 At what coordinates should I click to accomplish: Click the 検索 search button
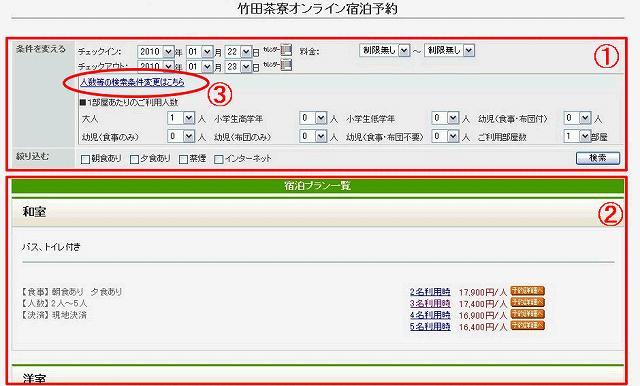pos(598,158)
